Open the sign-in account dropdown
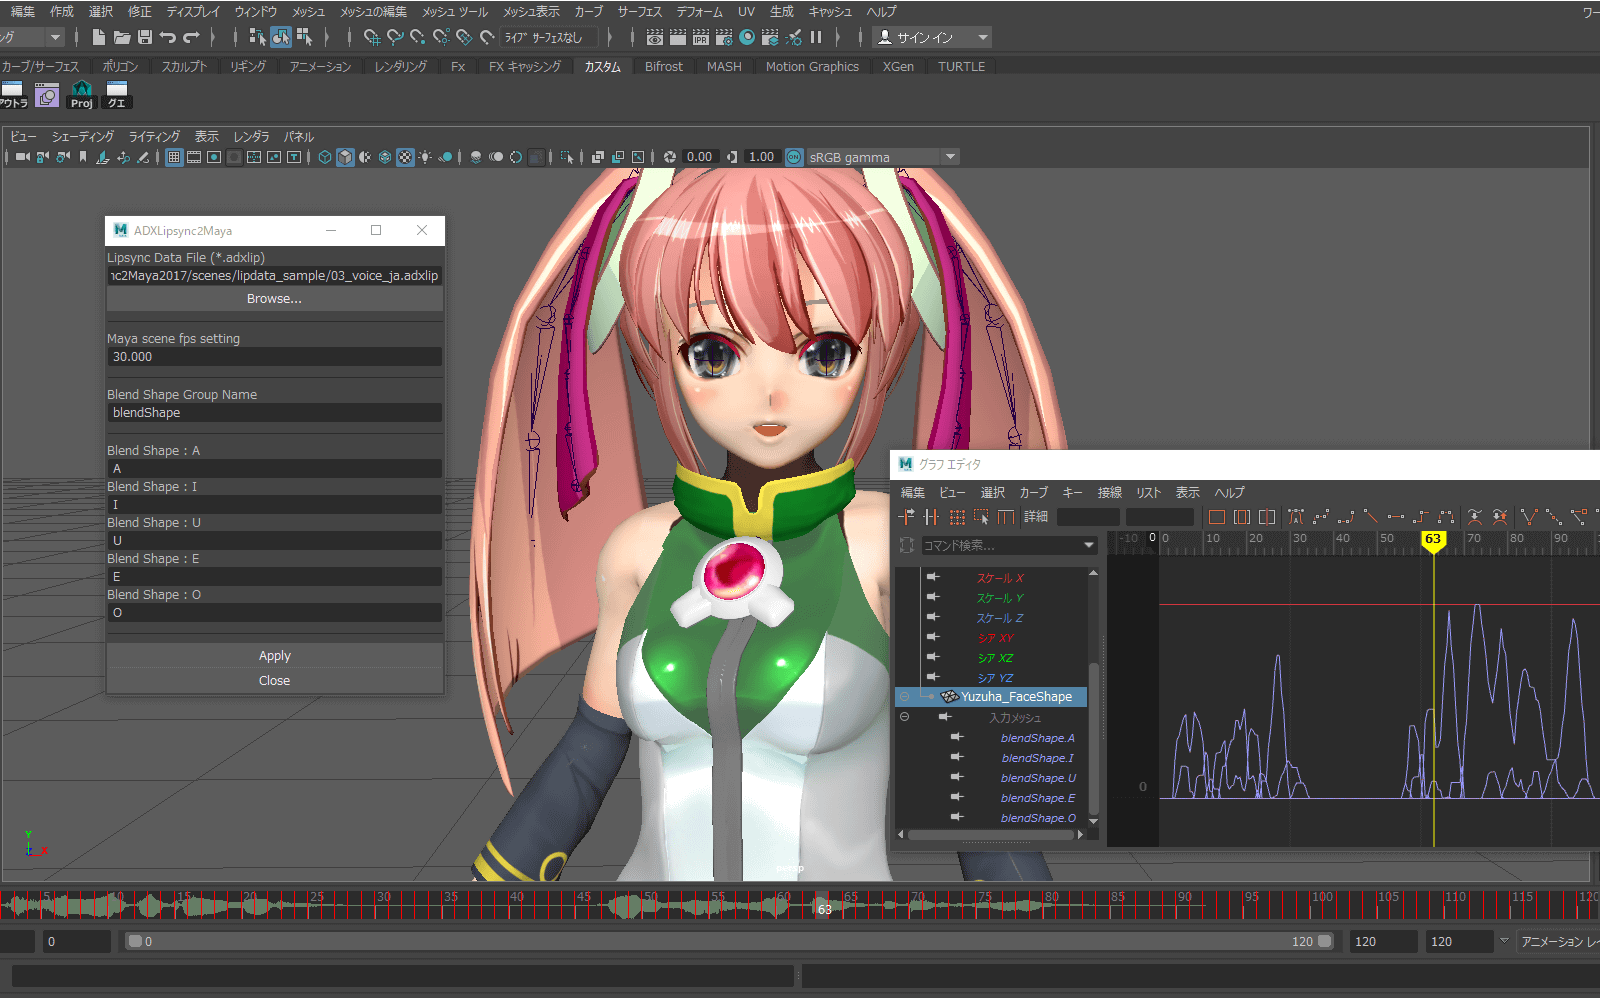1600x998 pixels. [x=983, y=37]
